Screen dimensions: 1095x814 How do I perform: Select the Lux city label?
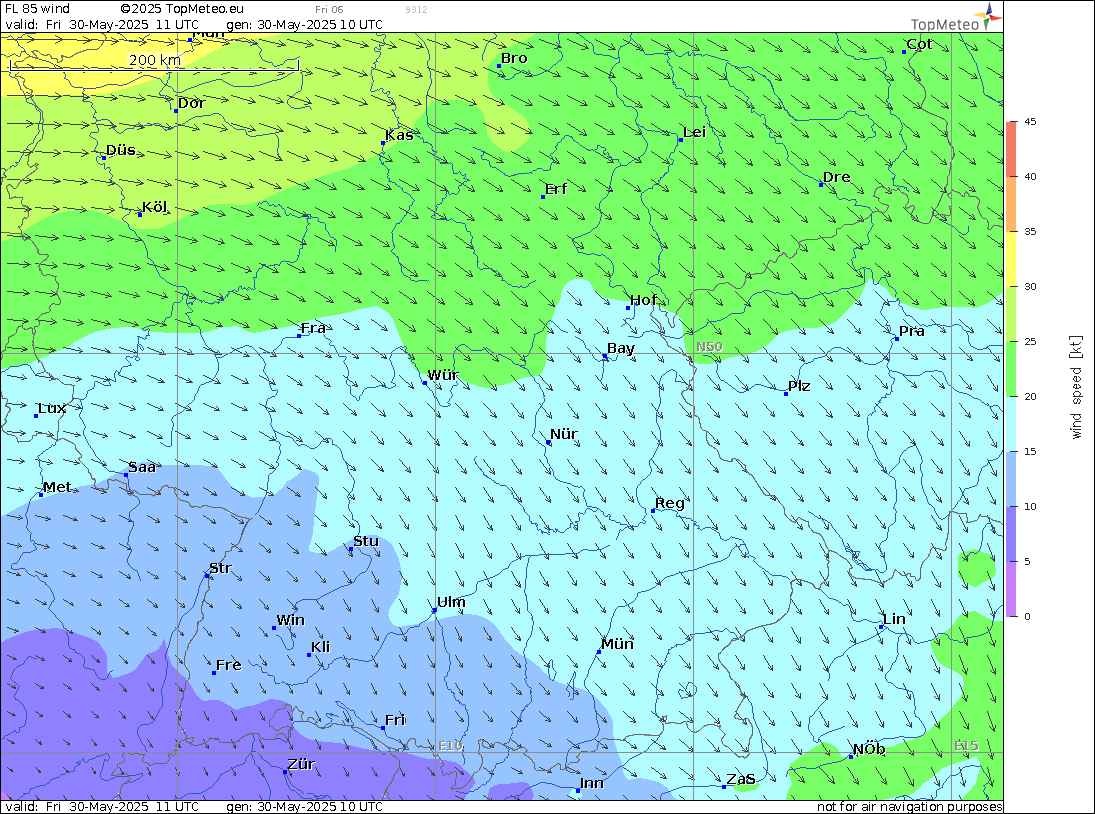coord(52,408)
